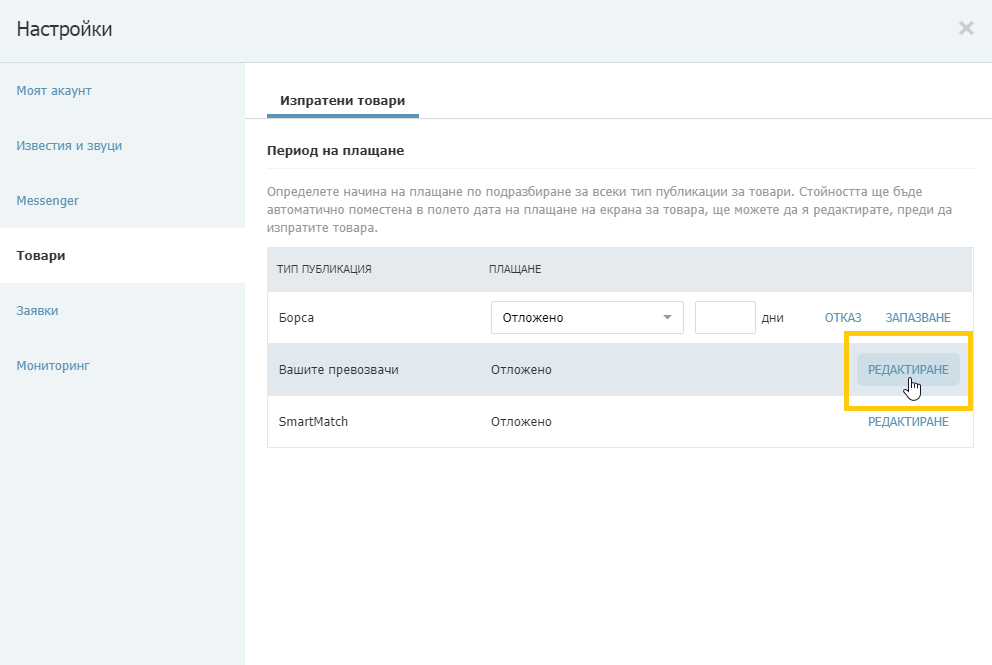Click the Период на плащане heading
This screenshot has height=665, width=992.
pyautogui.click(x=335, y=151)
